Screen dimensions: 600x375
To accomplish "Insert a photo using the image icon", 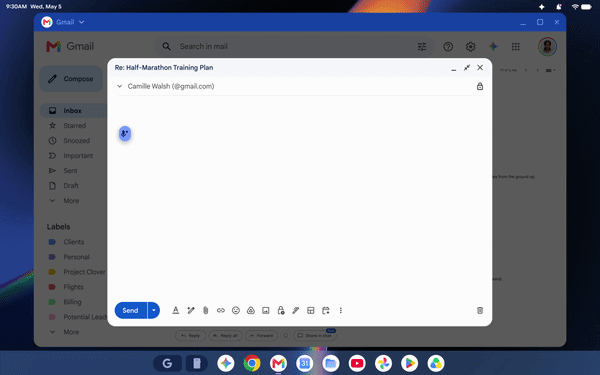I will tap(266, 310).
